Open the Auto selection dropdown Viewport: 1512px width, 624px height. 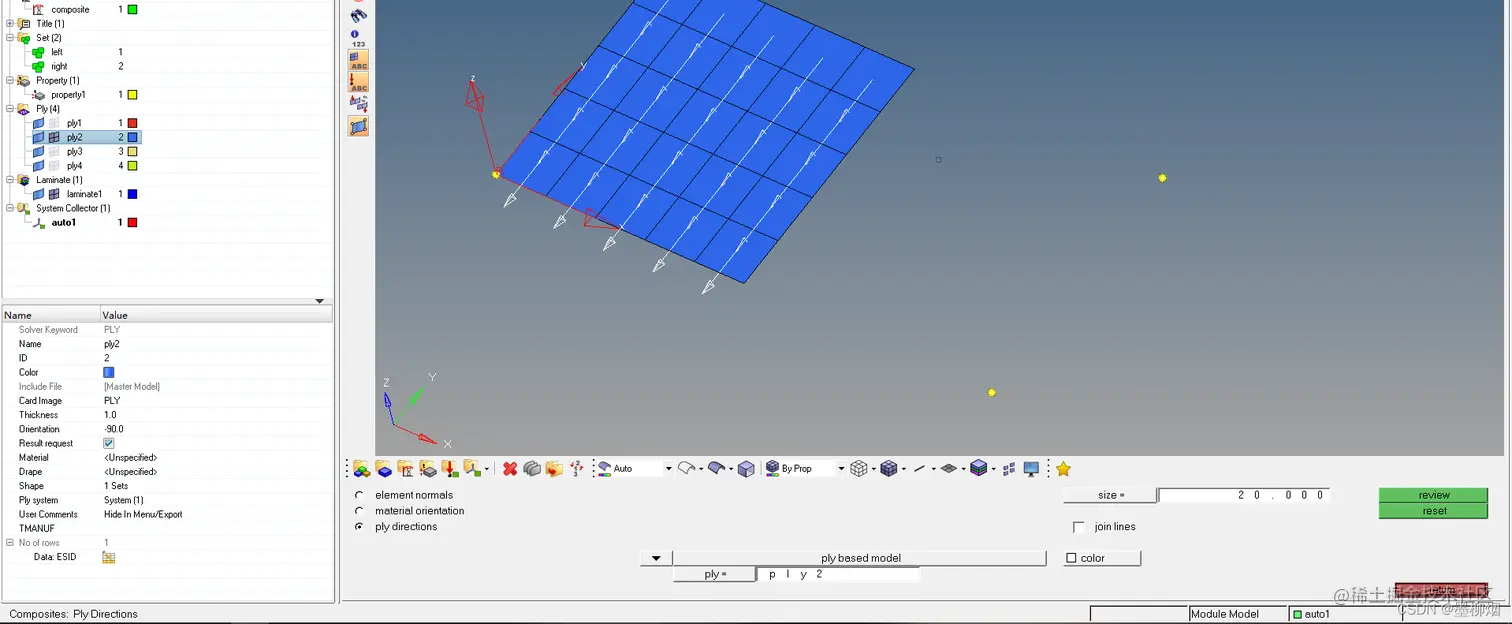coord(668,468)
